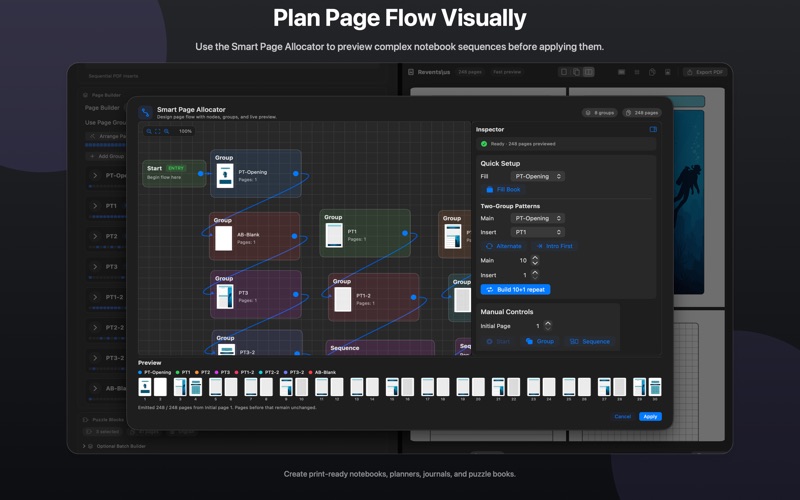Click the PT-Opening node output connector dot

click(x=295, y=173)
